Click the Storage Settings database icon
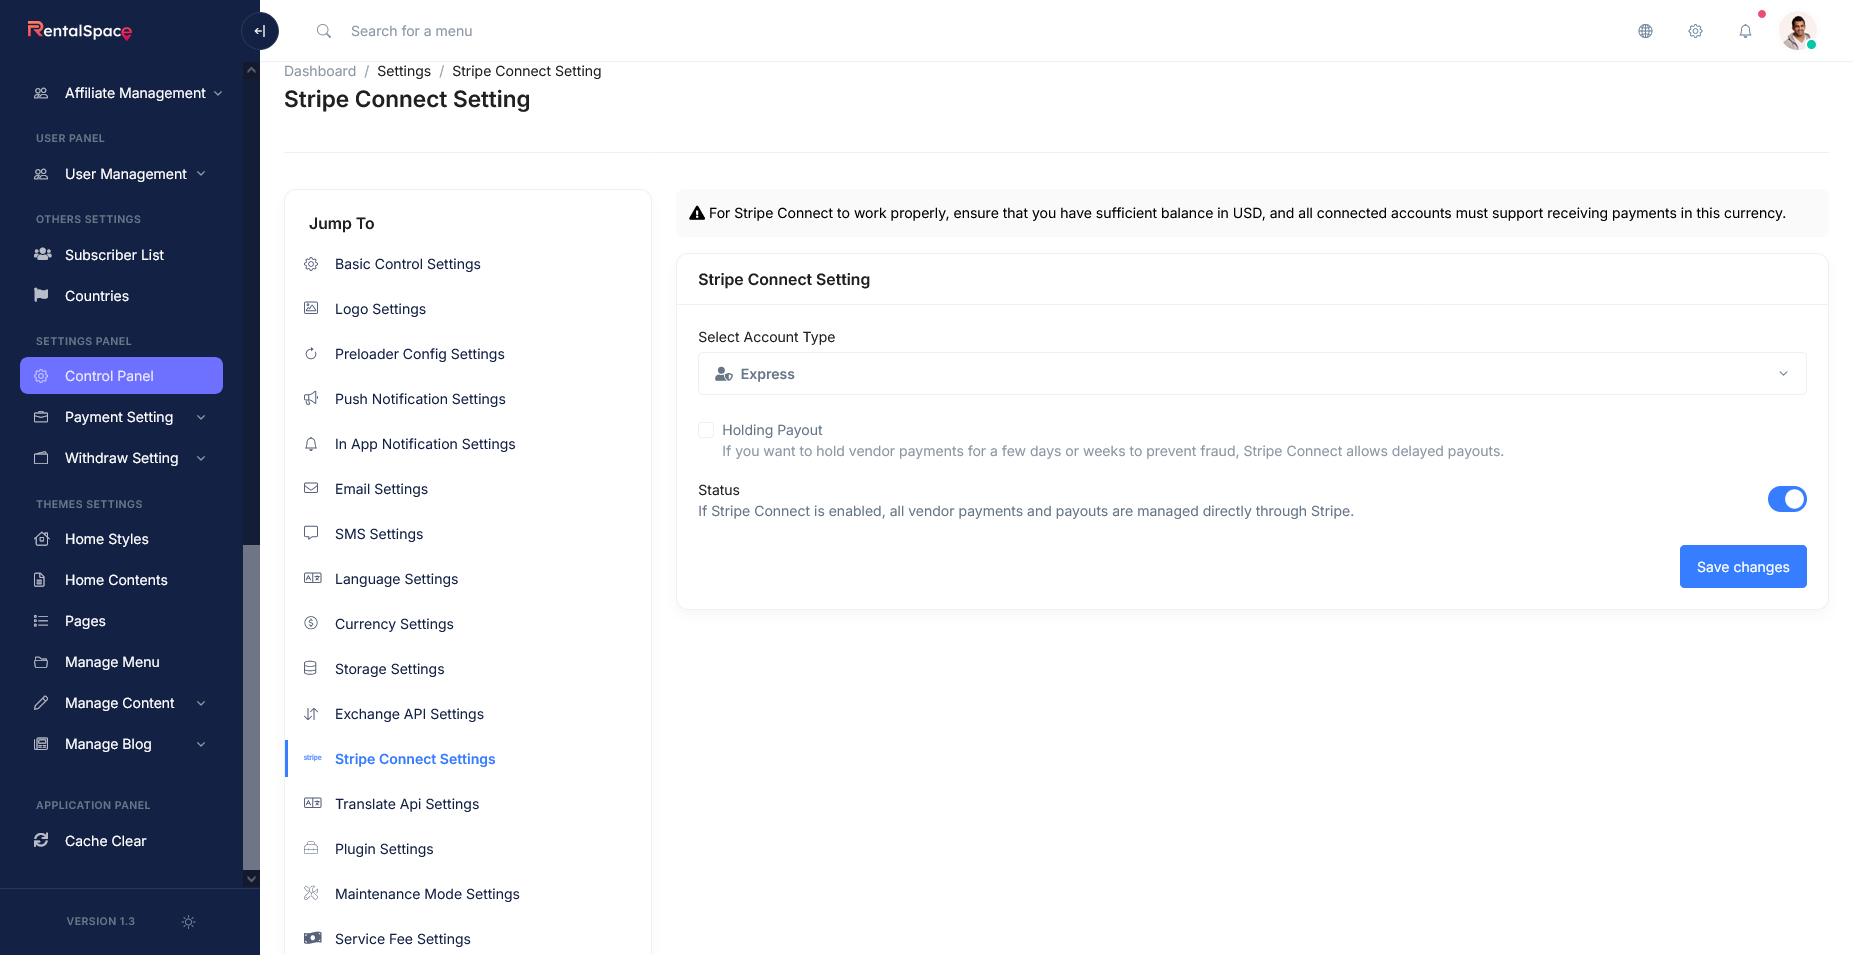This screenshot has height=955, width=1853. [x=311, y=668]
